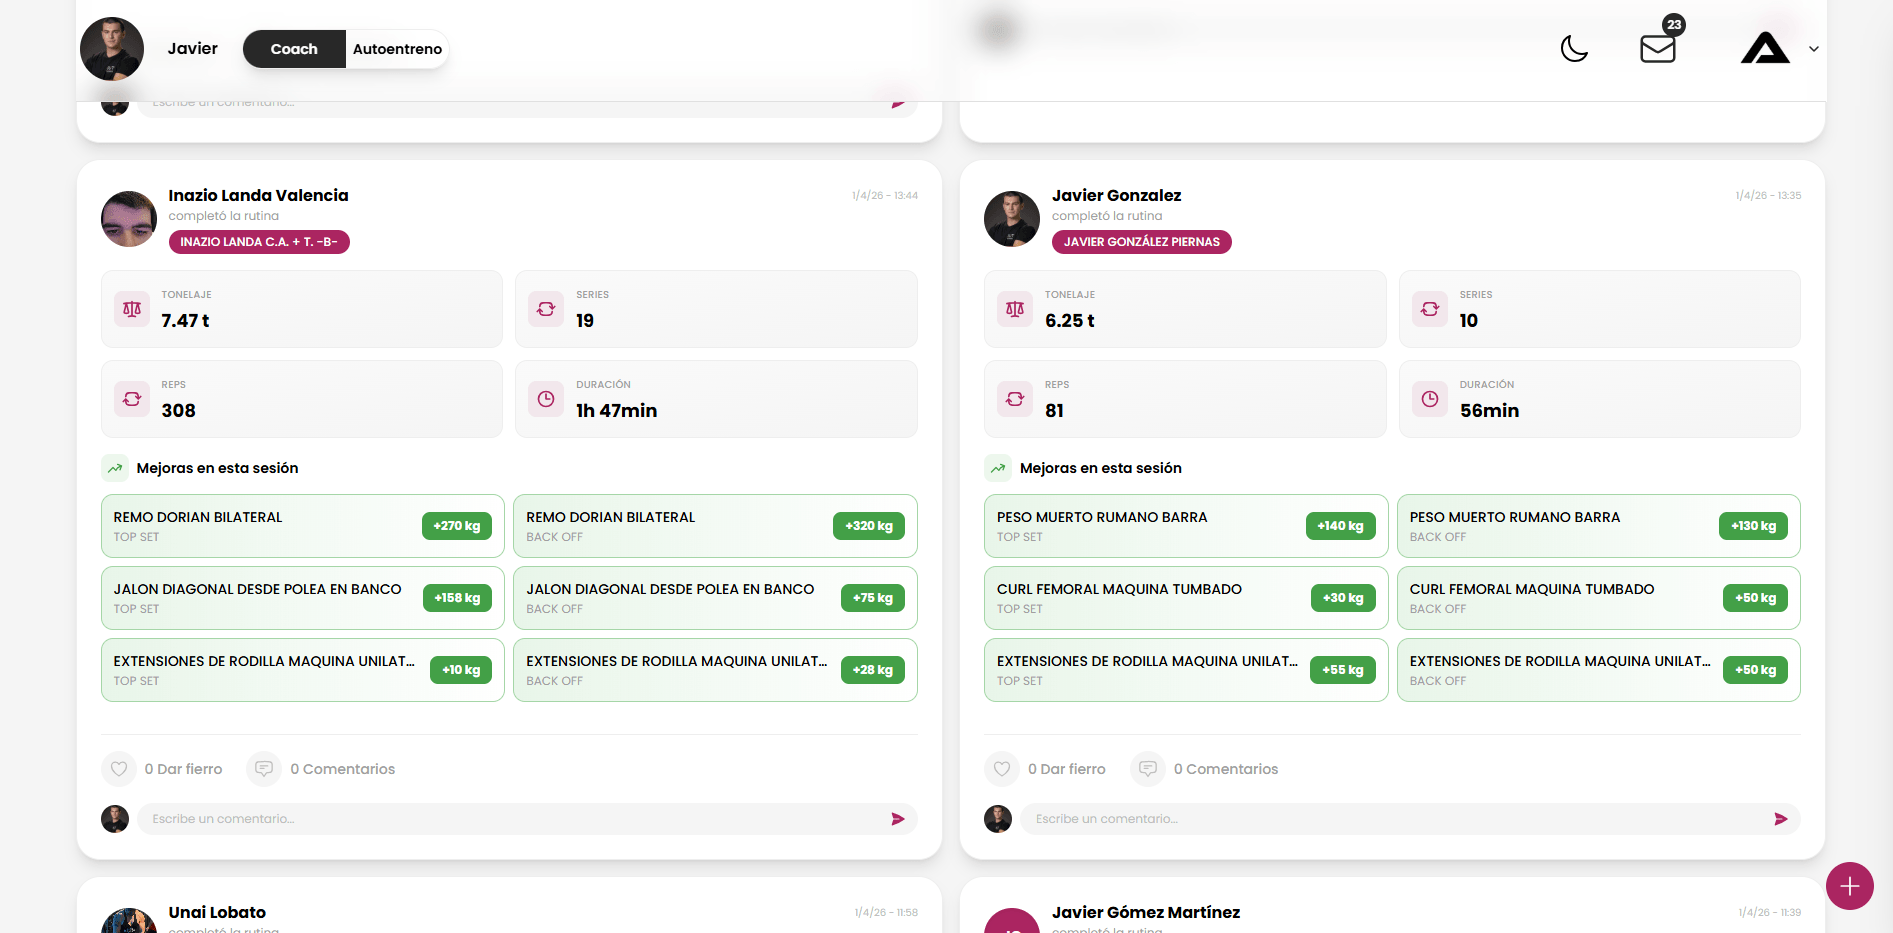Image resolution: width=1893 pixels, height=933 pixels.
Task: Click the pink floating plus button
Action: [1849, 886]
